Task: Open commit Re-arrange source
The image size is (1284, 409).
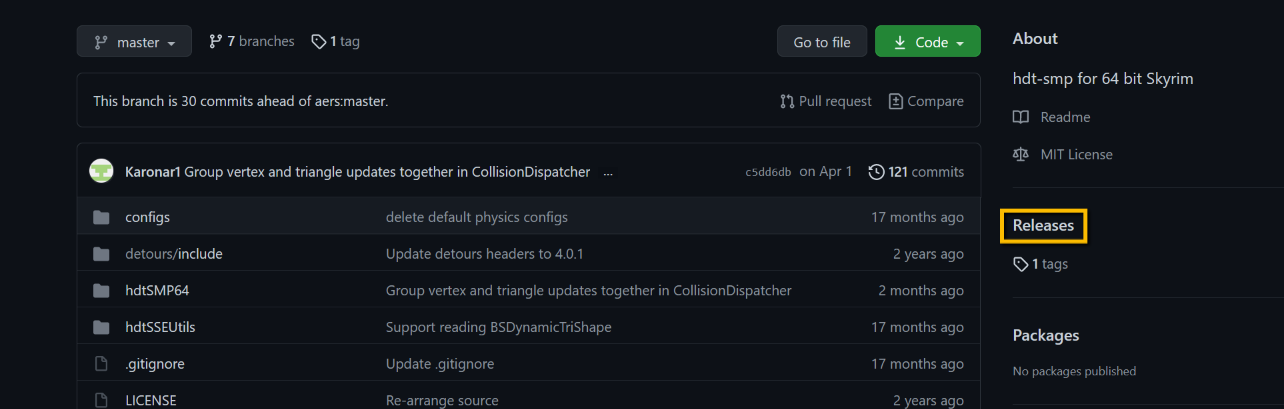Action: (442, 400)
